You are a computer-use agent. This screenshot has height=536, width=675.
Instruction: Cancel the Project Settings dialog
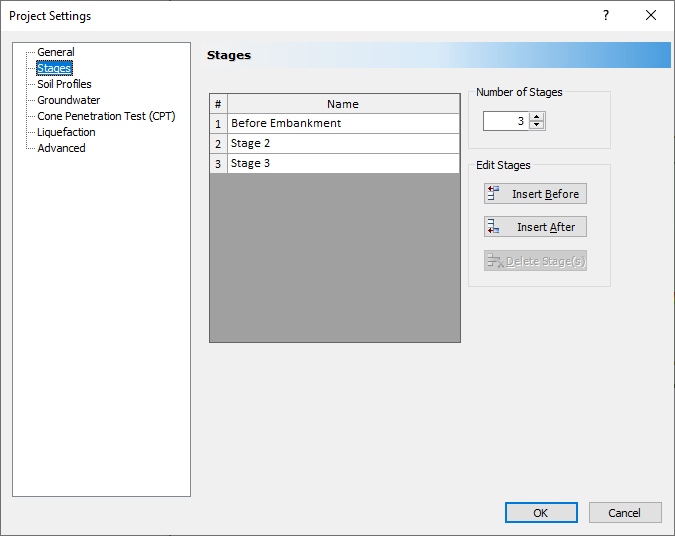[x=624, y=513]
